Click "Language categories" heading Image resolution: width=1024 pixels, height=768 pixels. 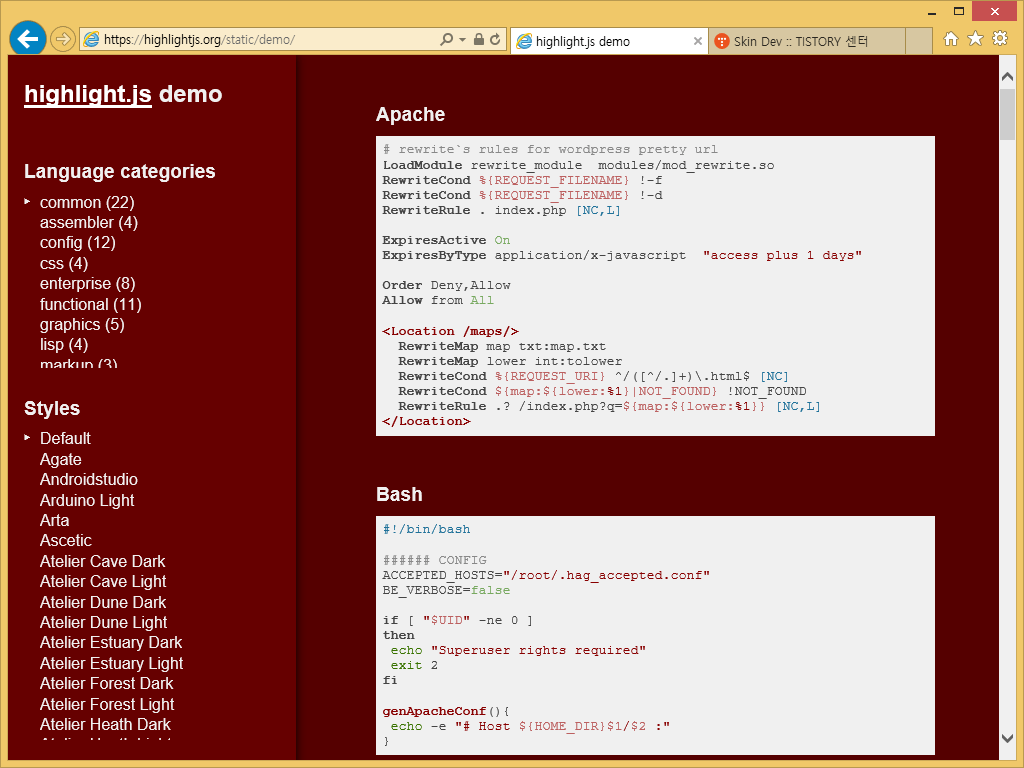(120, 172)
